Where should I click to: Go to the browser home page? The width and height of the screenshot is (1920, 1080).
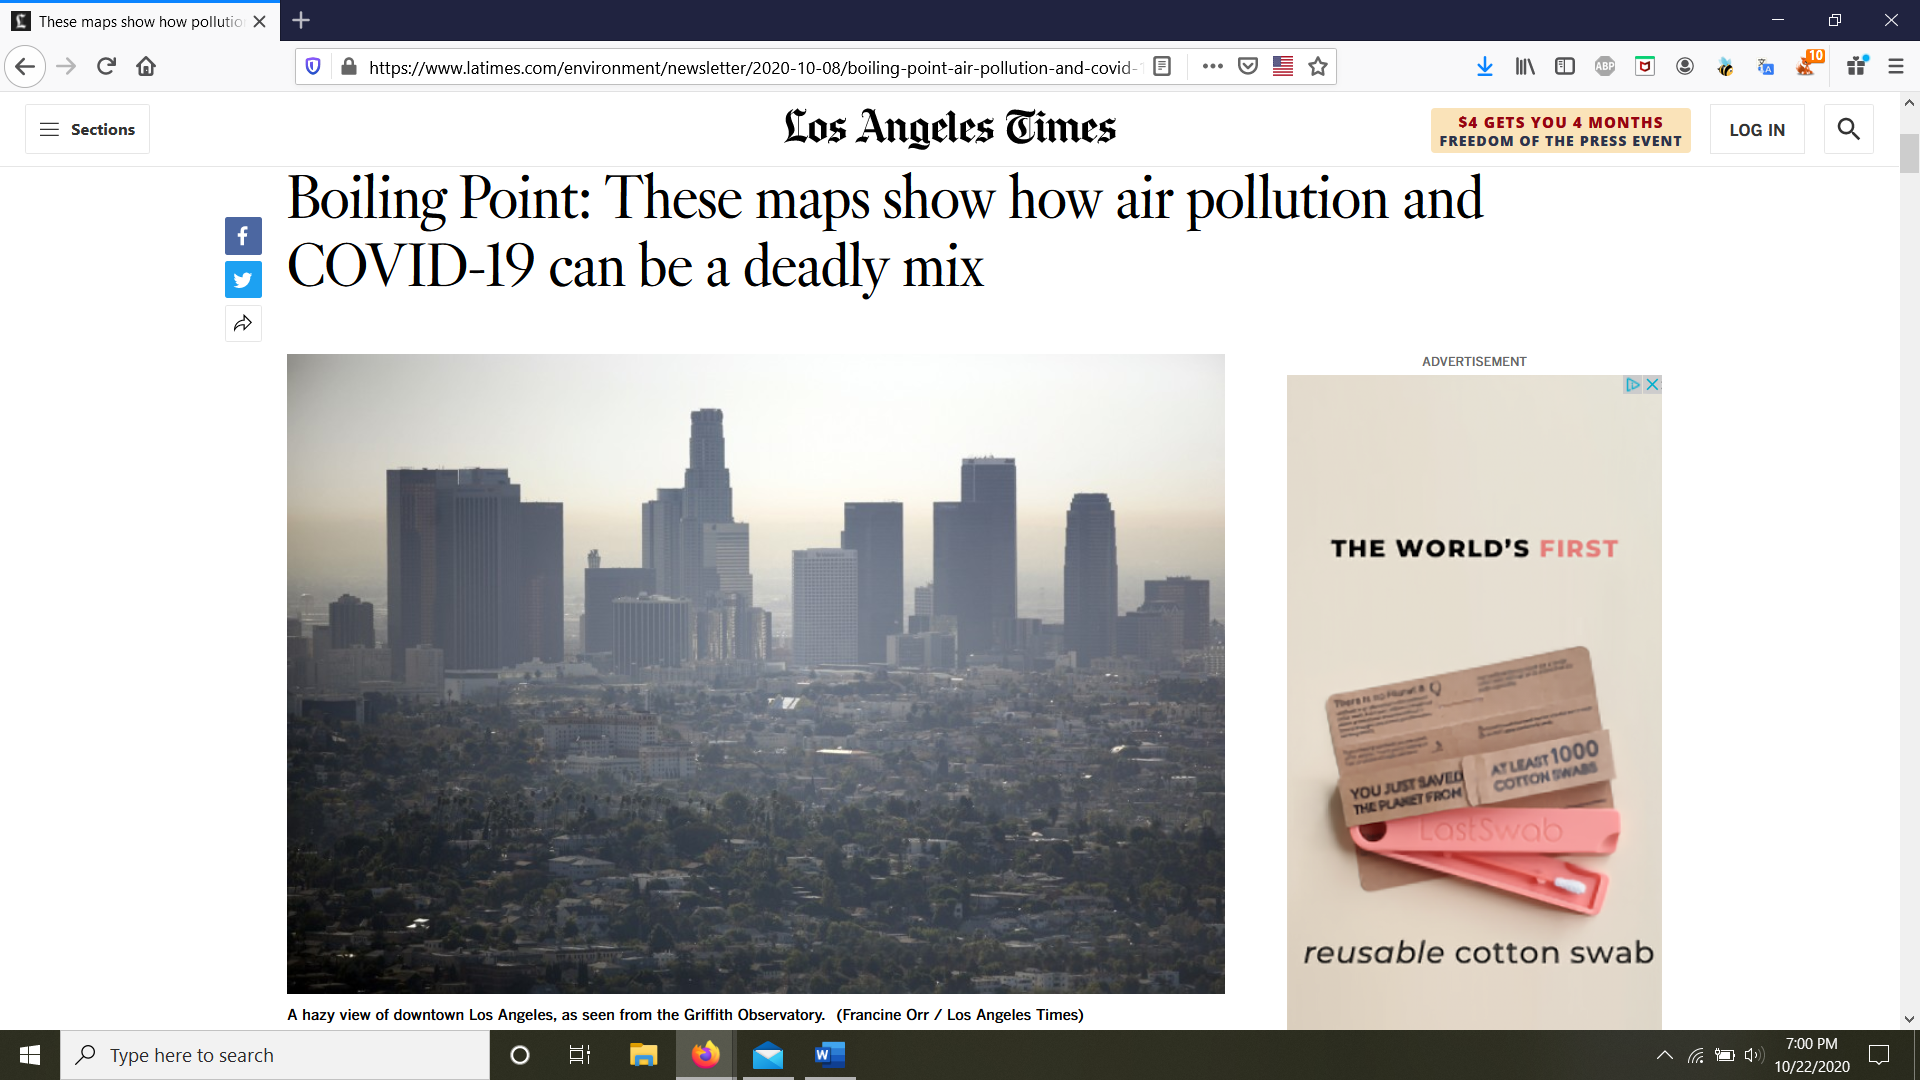click(x=146, y=67)
